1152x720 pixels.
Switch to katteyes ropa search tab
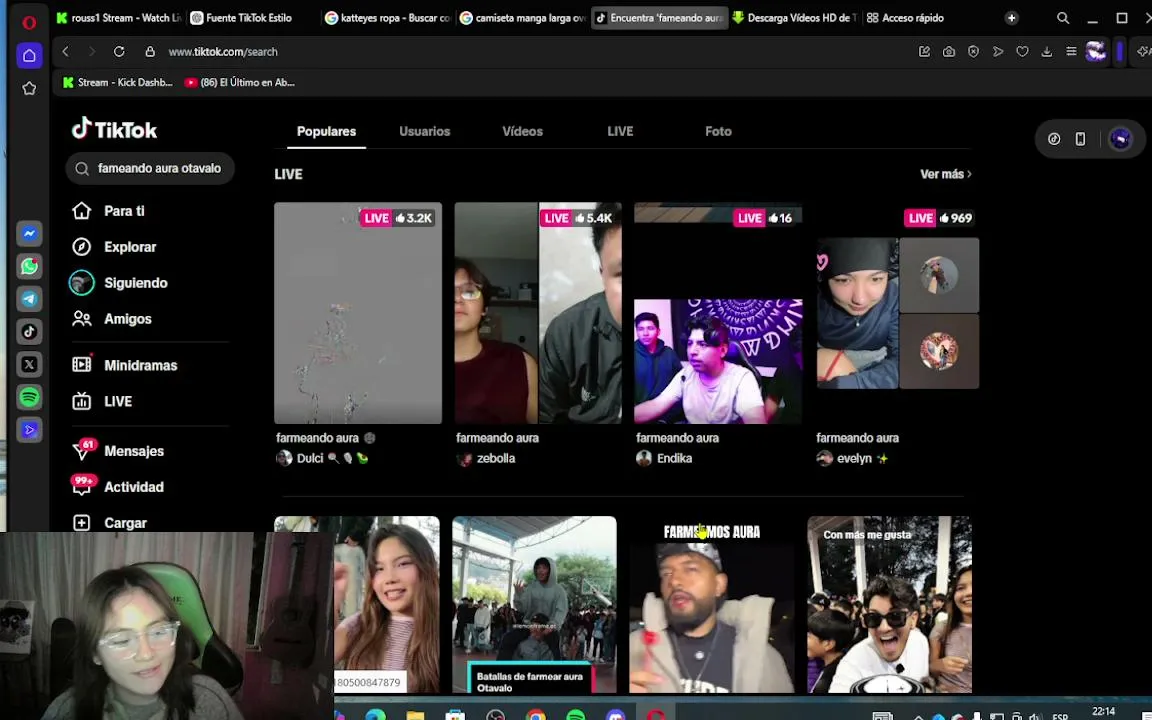(387, 18)
